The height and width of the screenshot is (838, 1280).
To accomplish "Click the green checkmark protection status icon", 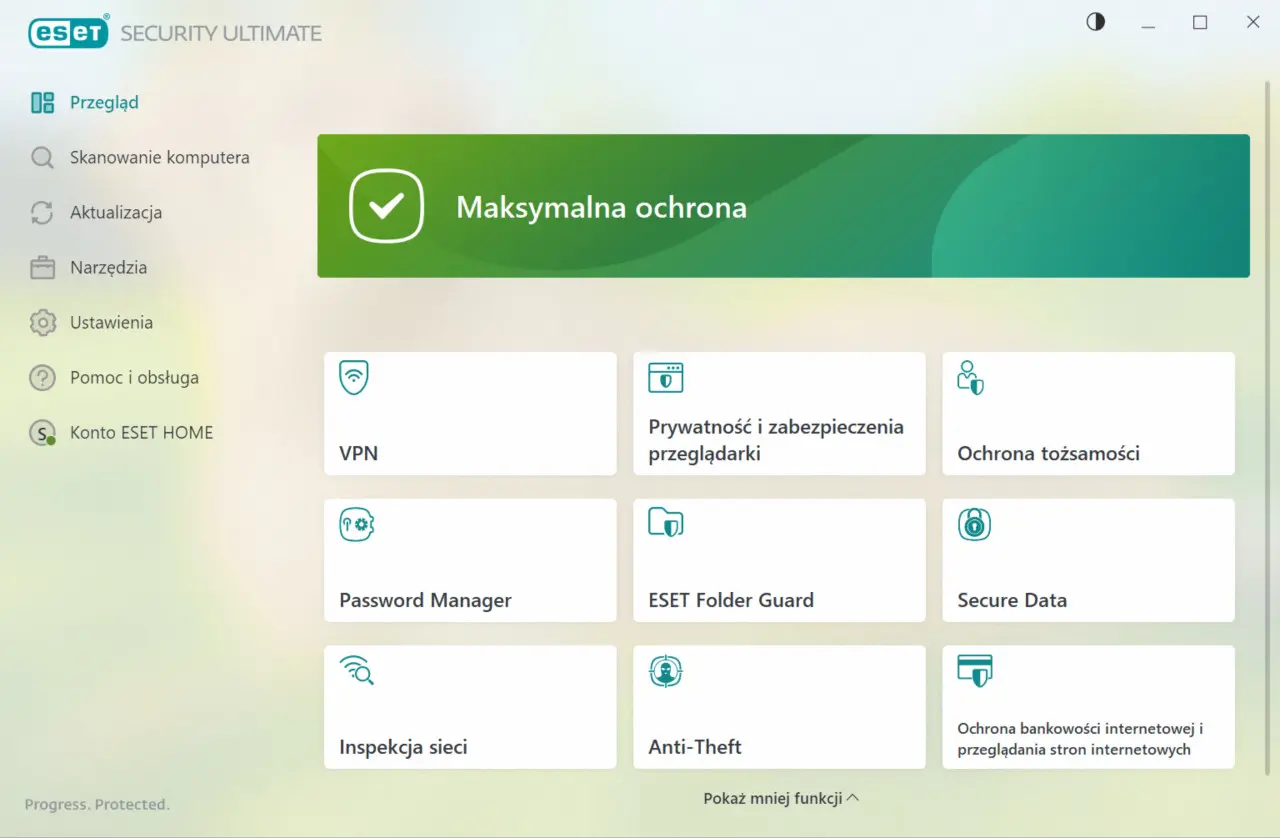I will pos(387,206).
